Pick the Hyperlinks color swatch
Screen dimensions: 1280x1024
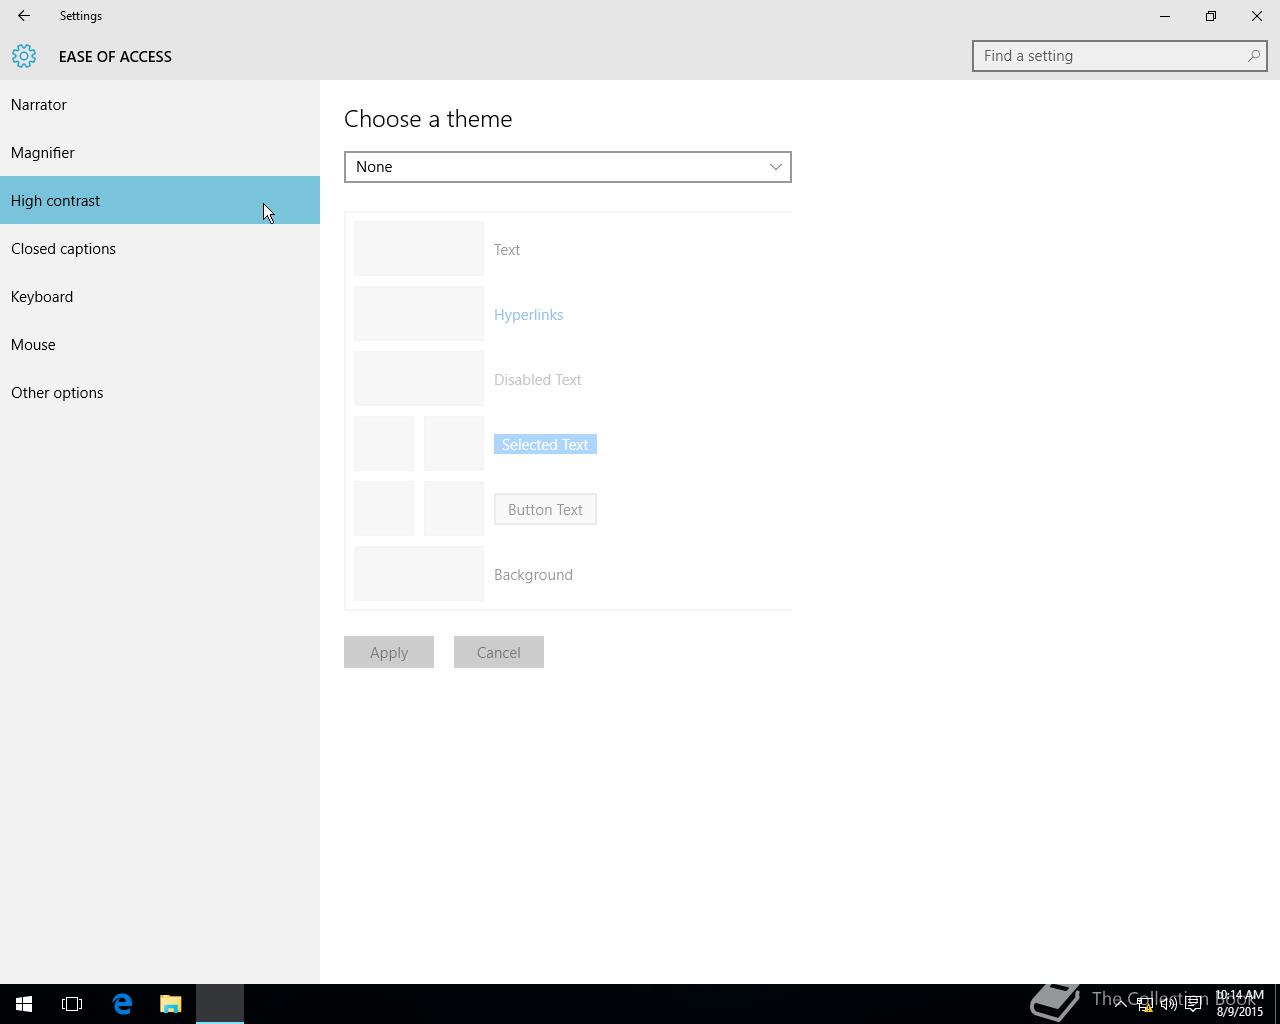(419, 314)
